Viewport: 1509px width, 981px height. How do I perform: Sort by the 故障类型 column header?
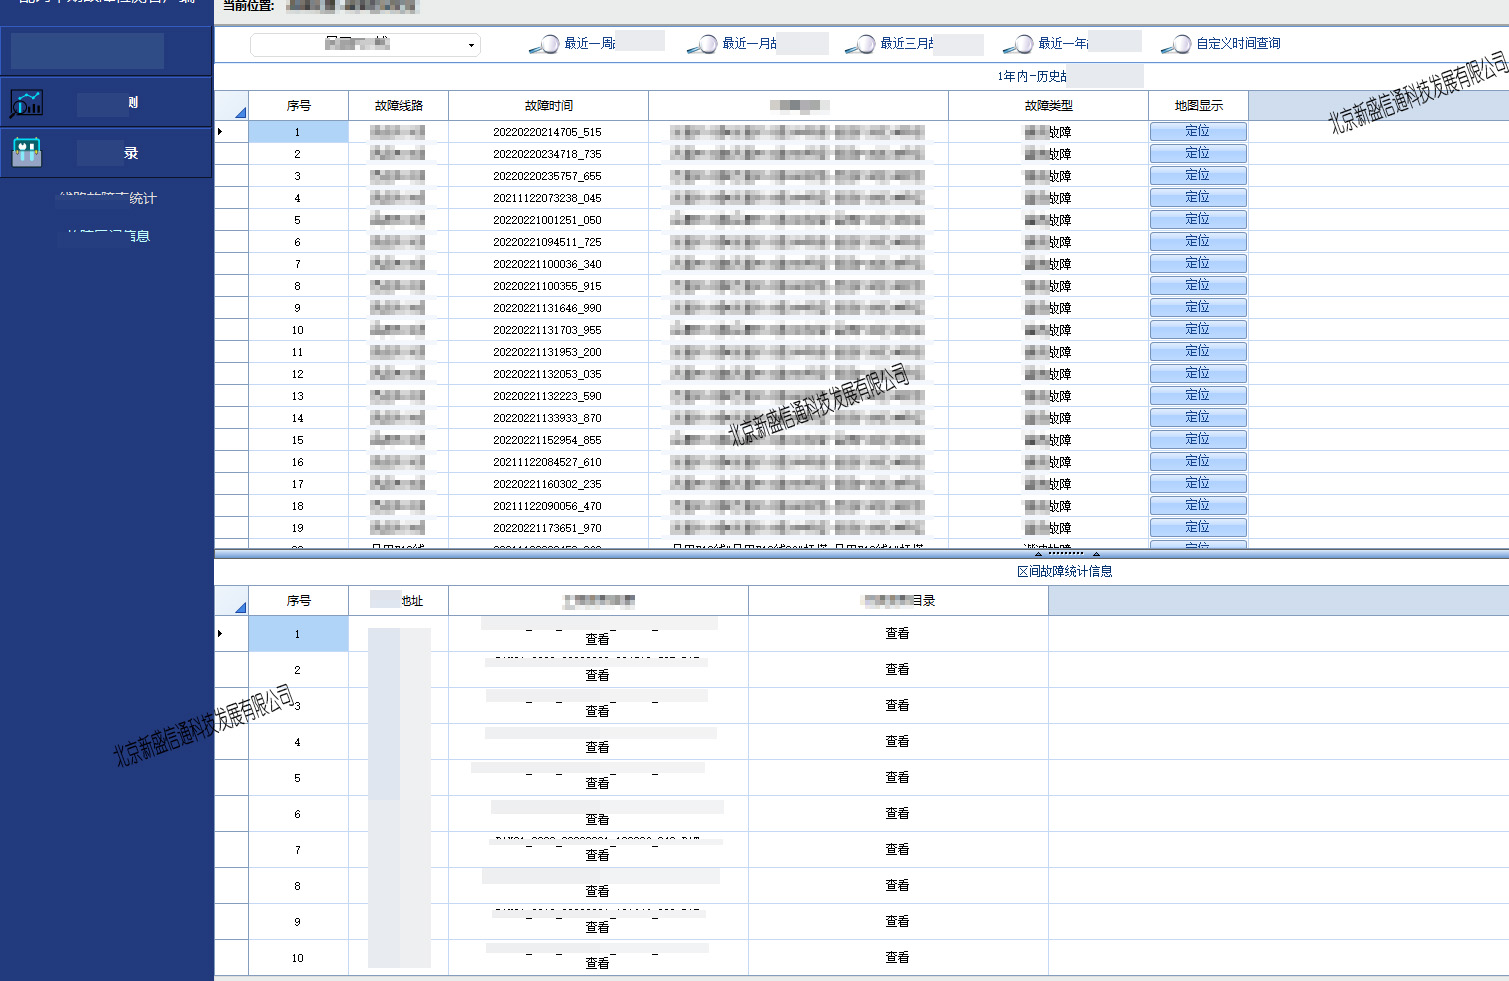[x=1049, y=105]
